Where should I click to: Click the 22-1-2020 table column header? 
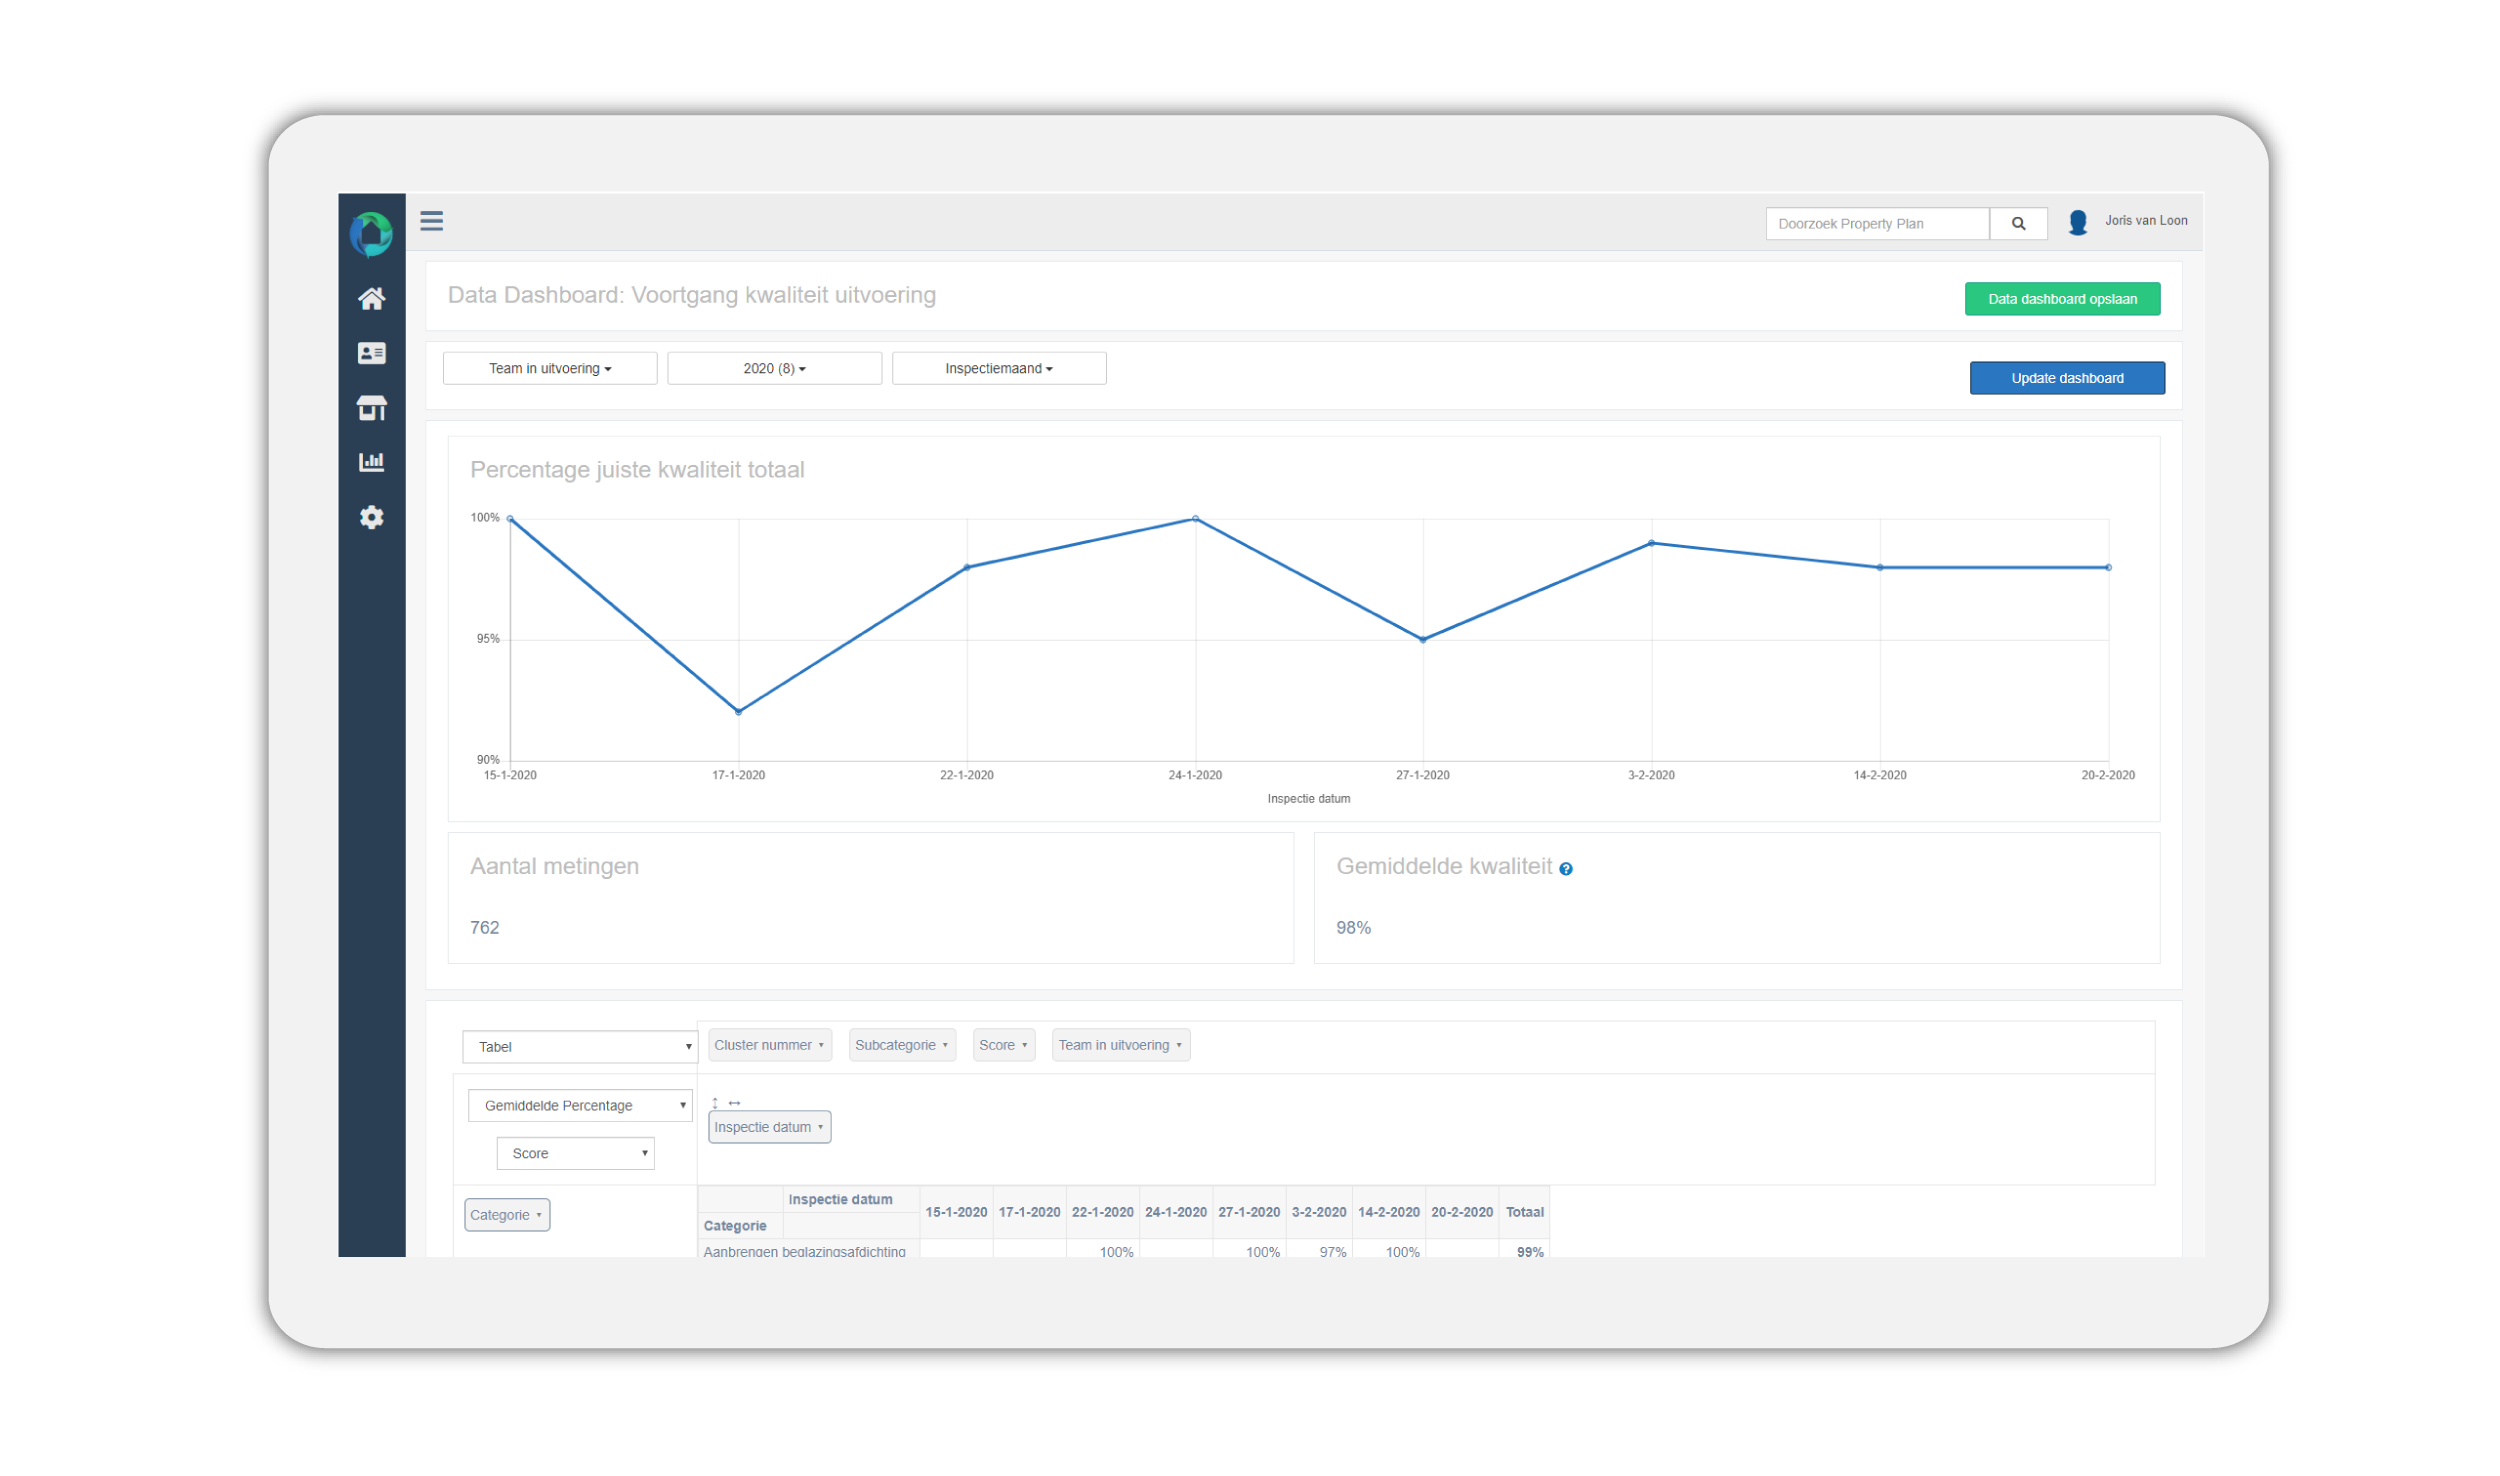point(1103,1213)
